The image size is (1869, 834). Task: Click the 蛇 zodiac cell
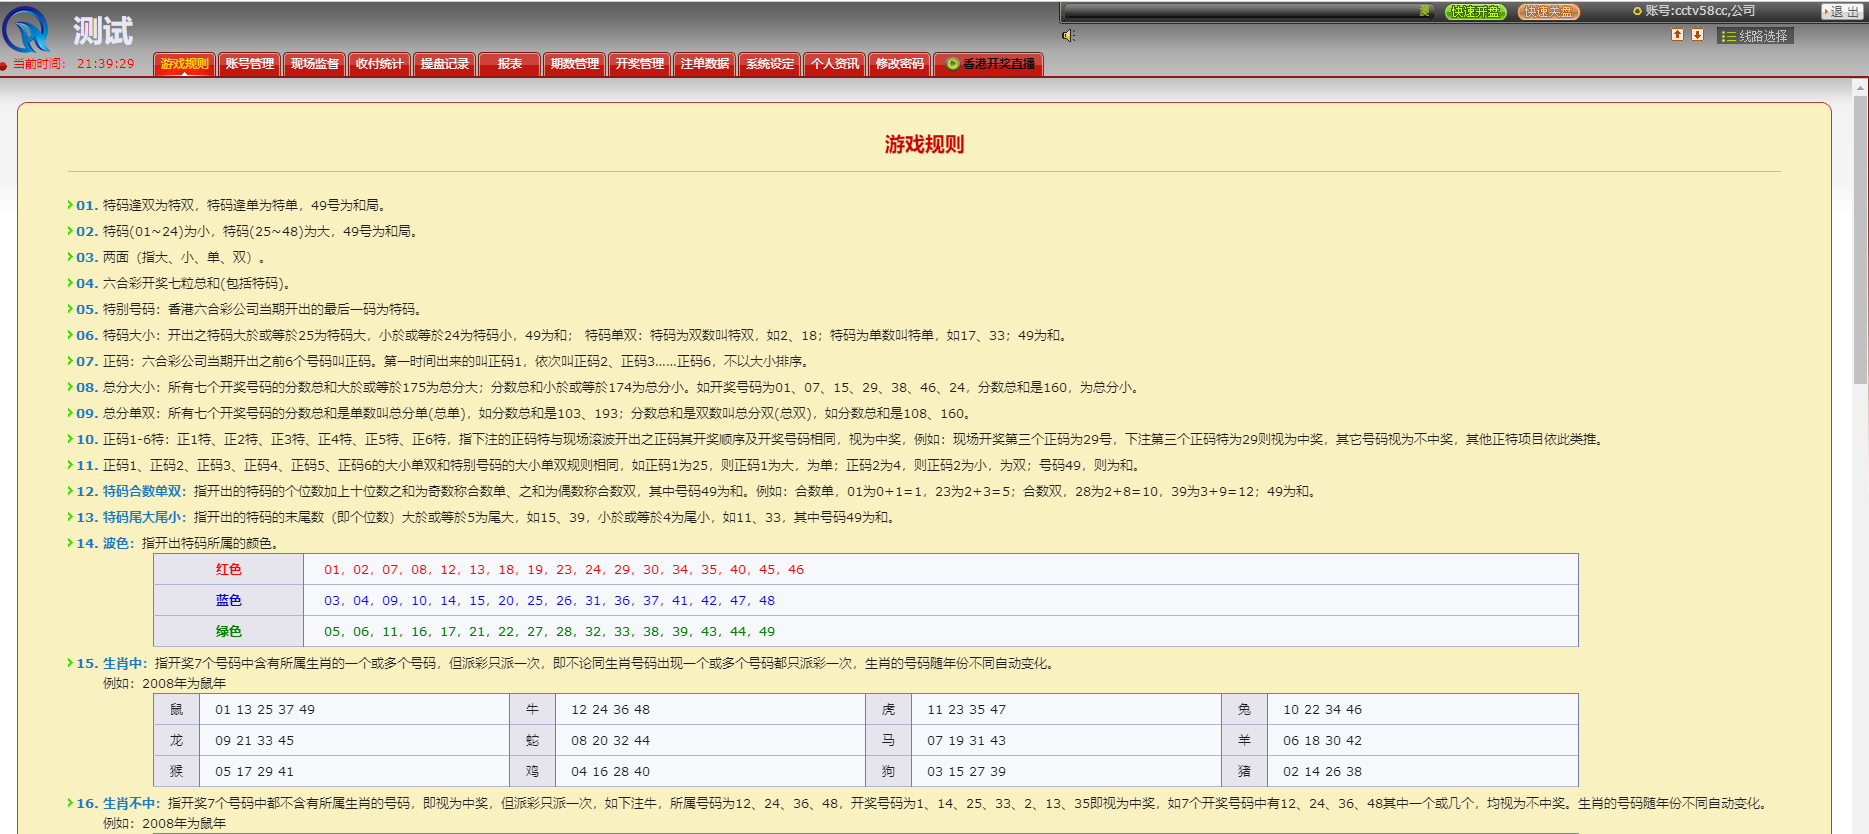pyautogui.click(x=532, y=740)
